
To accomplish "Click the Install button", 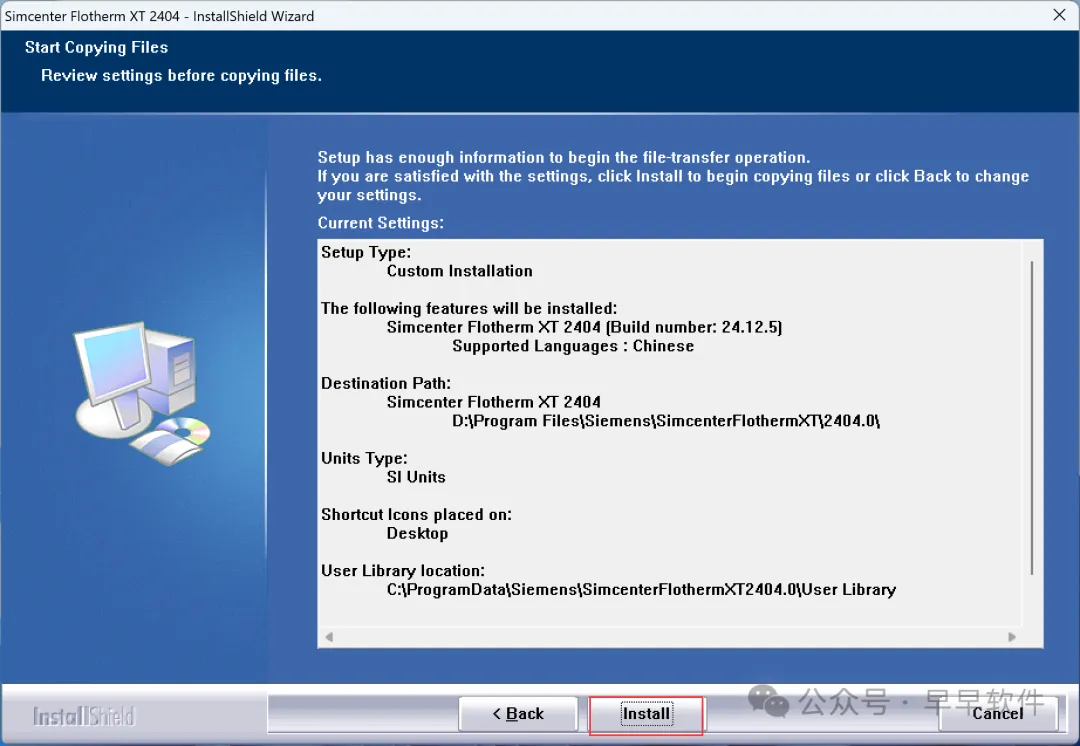I will tap(646, 714).
